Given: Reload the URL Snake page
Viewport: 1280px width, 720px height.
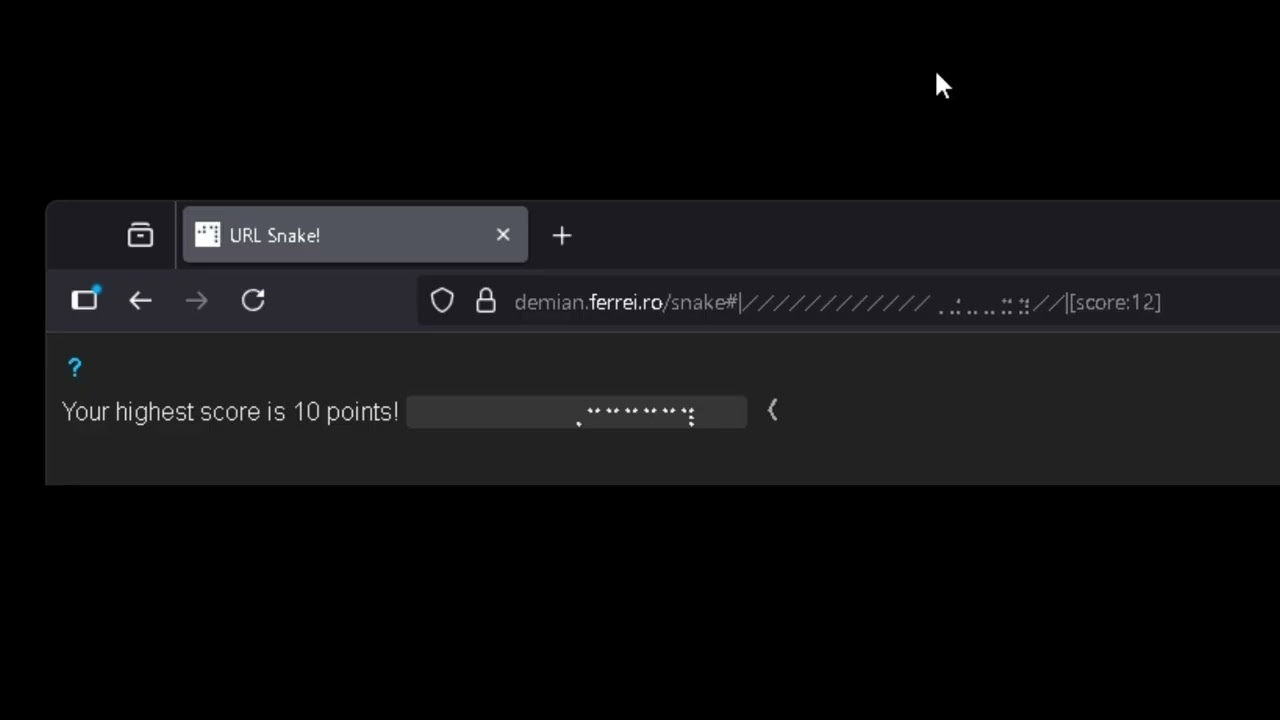Looking at the screenshot, I should (253, 300).
